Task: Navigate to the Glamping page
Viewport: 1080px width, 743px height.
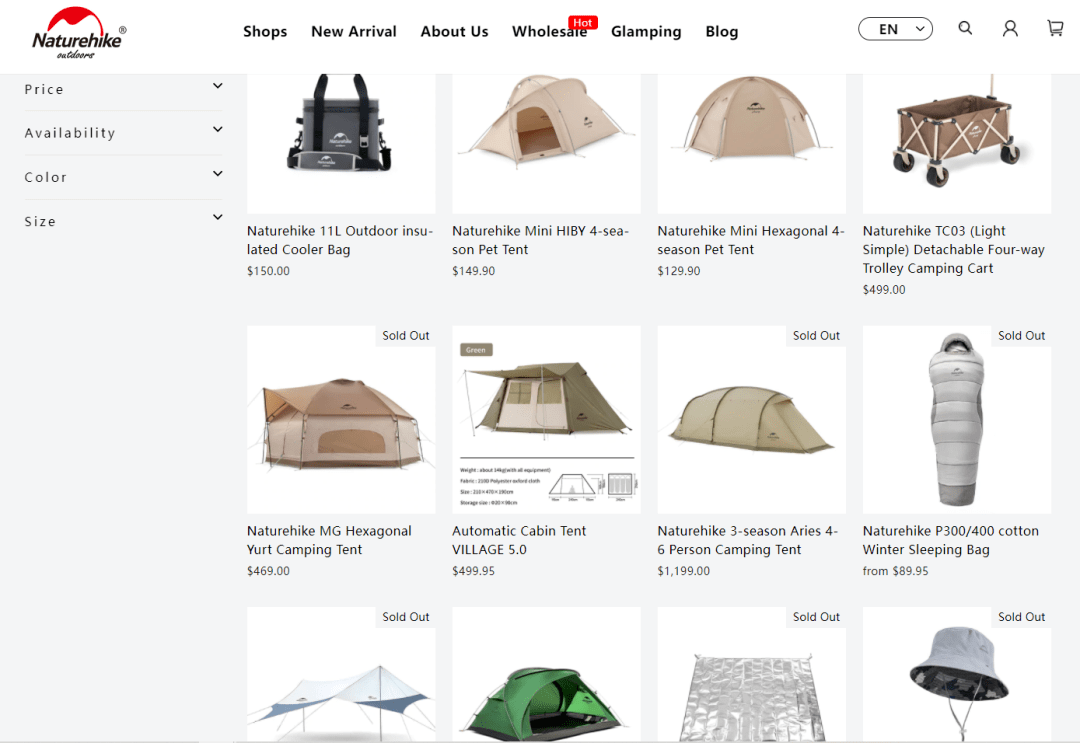Action: [646, 31]
